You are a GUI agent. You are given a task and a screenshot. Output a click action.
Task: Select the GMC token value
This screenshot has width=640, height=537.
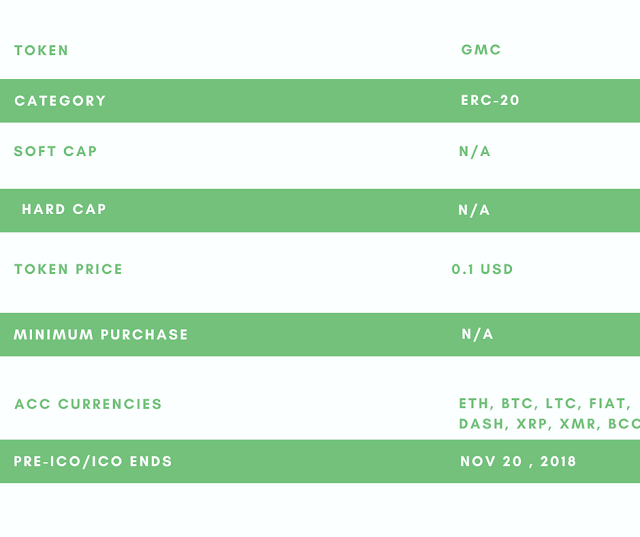click(481, 50)
